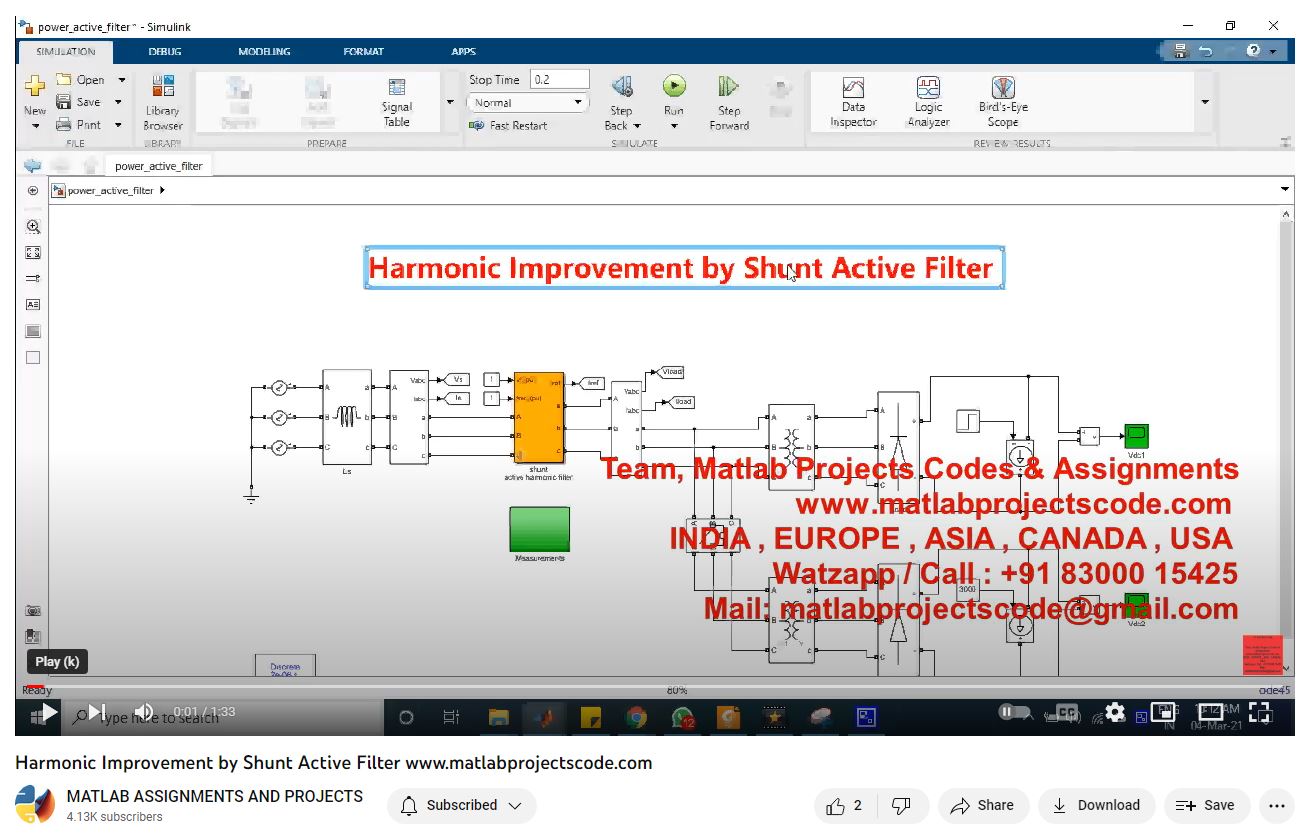Switch to the Simulation ribbon tab
Viewport: 1307px width, 836px height.
[x=66, y=52]
